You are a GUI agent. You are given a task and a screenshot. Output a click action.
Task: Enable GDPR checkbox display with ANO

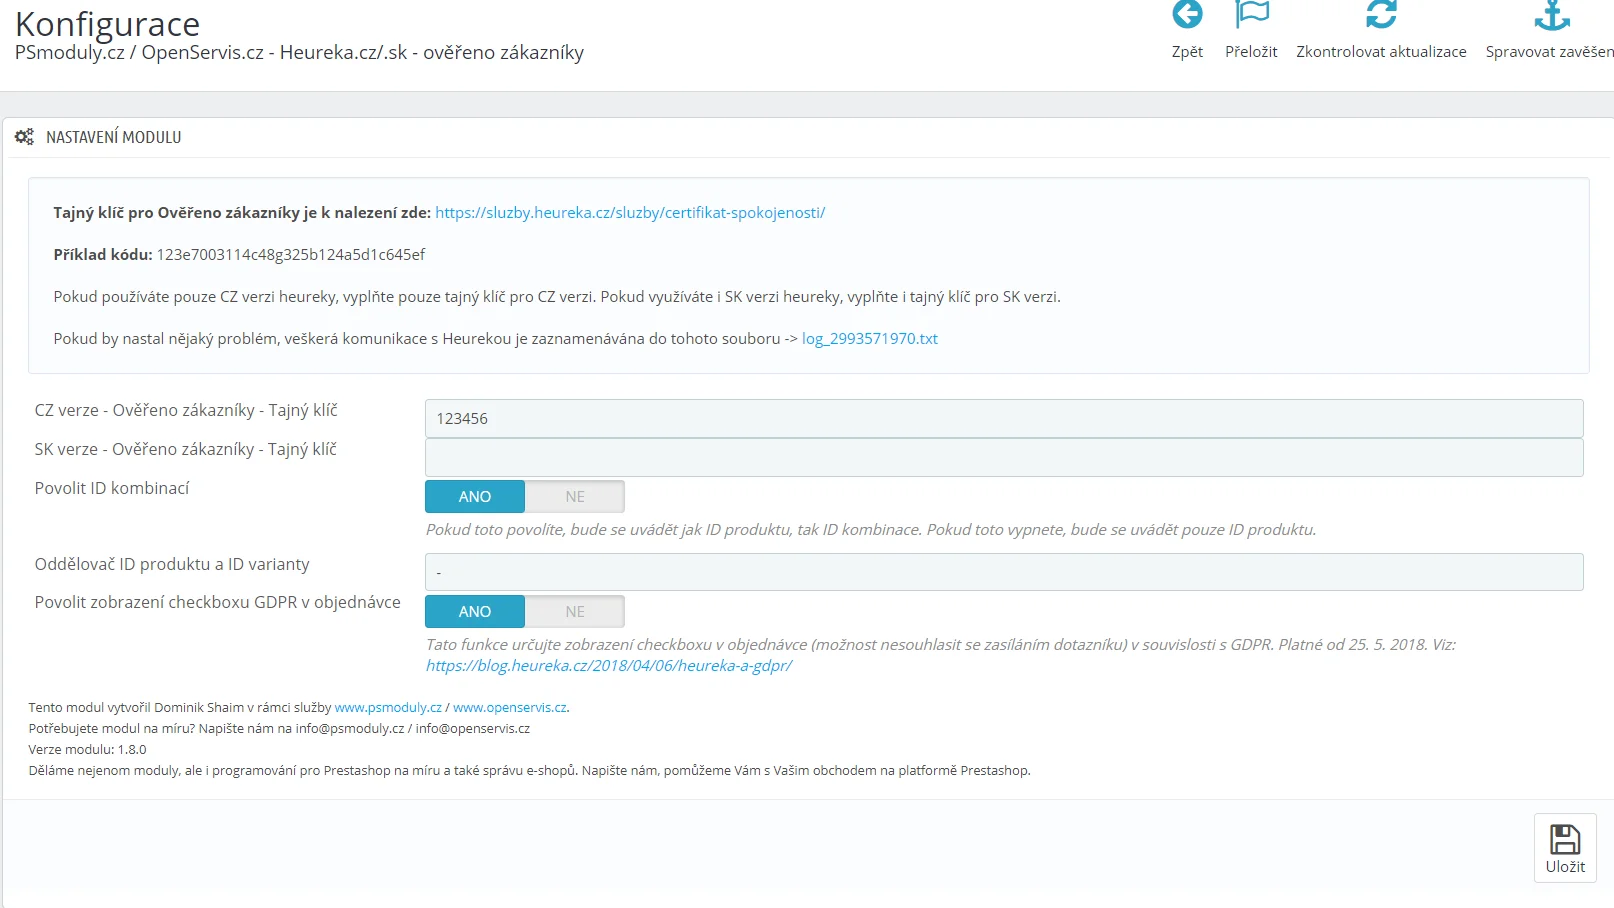(x=475, y=612)
